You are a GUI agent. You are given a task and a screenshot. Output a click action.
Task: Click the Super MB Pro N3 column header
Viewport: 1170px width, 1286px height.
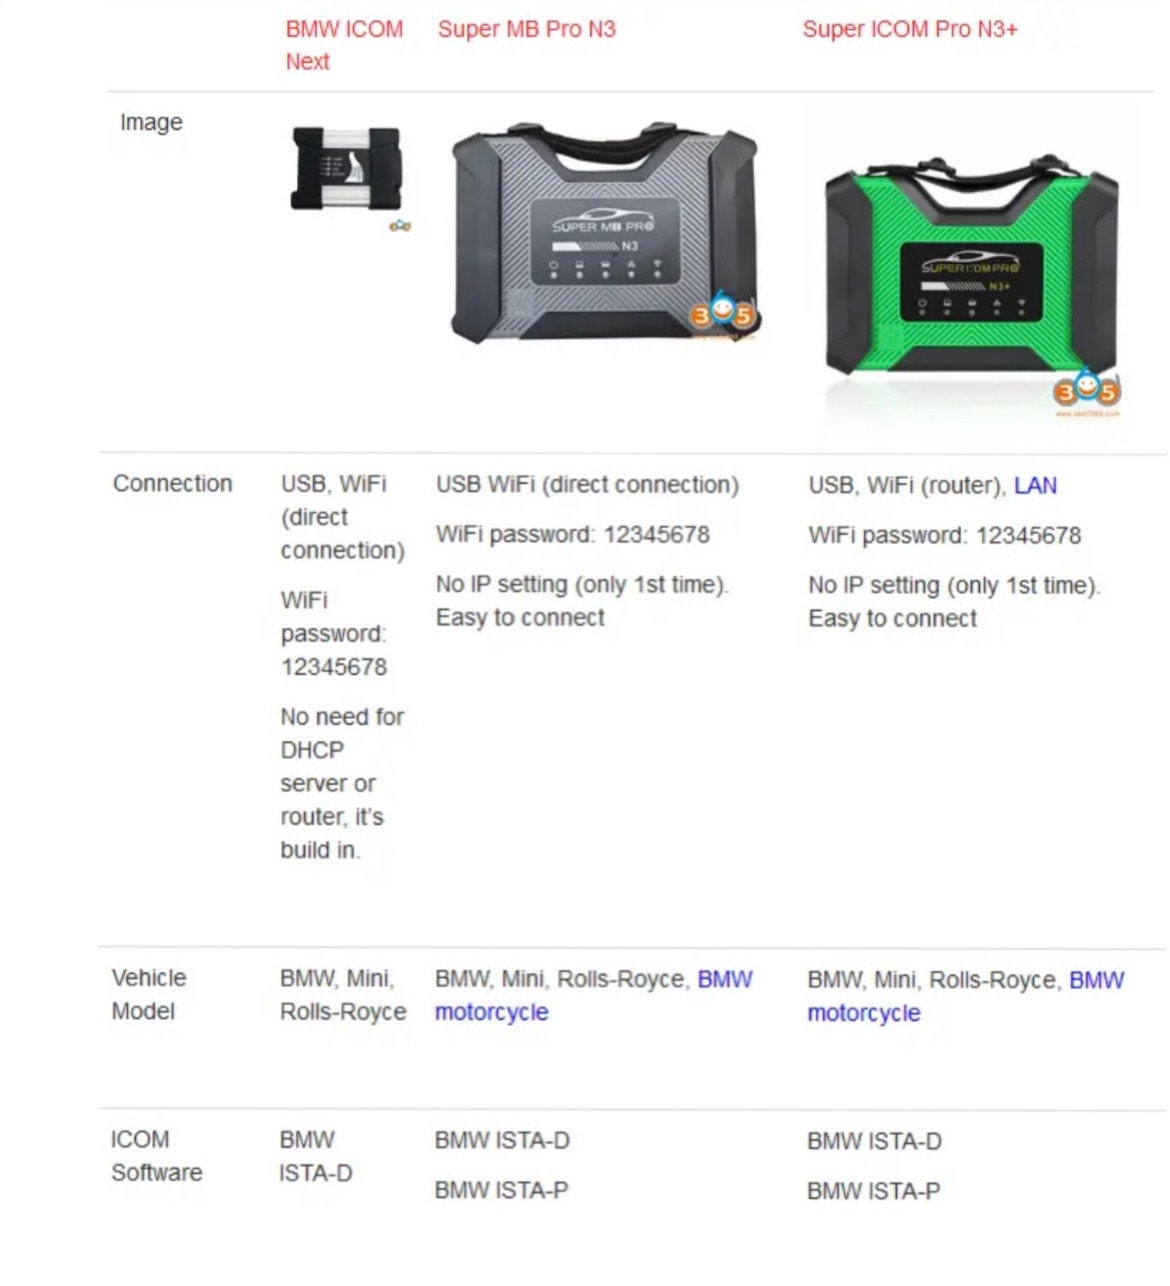pos(527,29)
